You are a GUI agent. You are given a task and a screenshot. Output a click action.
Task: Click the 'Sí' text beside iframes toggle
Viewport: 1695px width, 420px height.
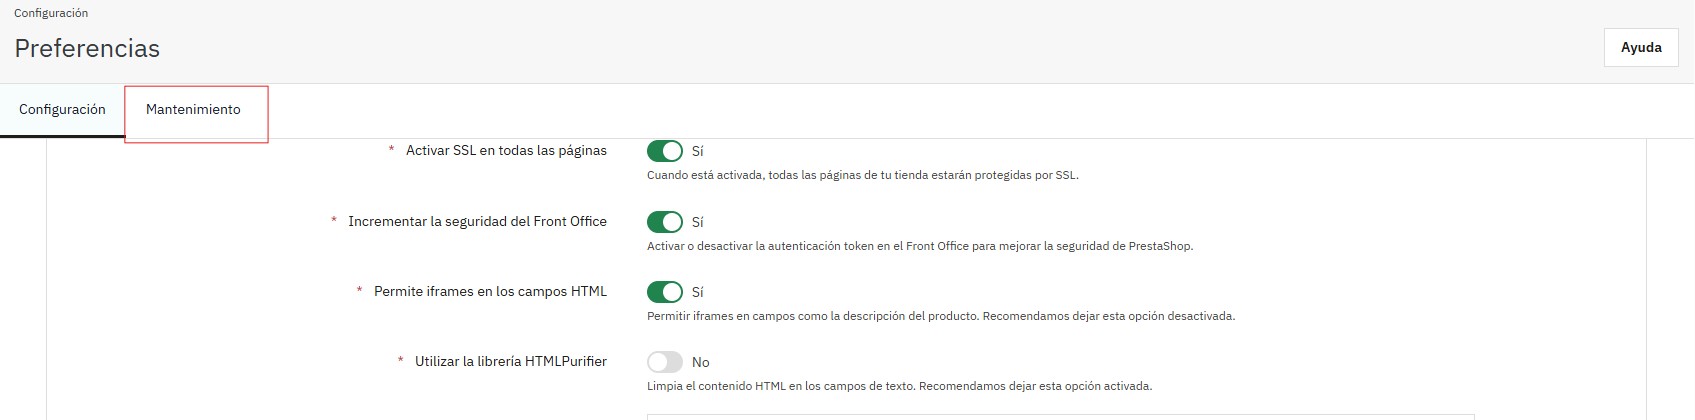[x=698, y=293]
